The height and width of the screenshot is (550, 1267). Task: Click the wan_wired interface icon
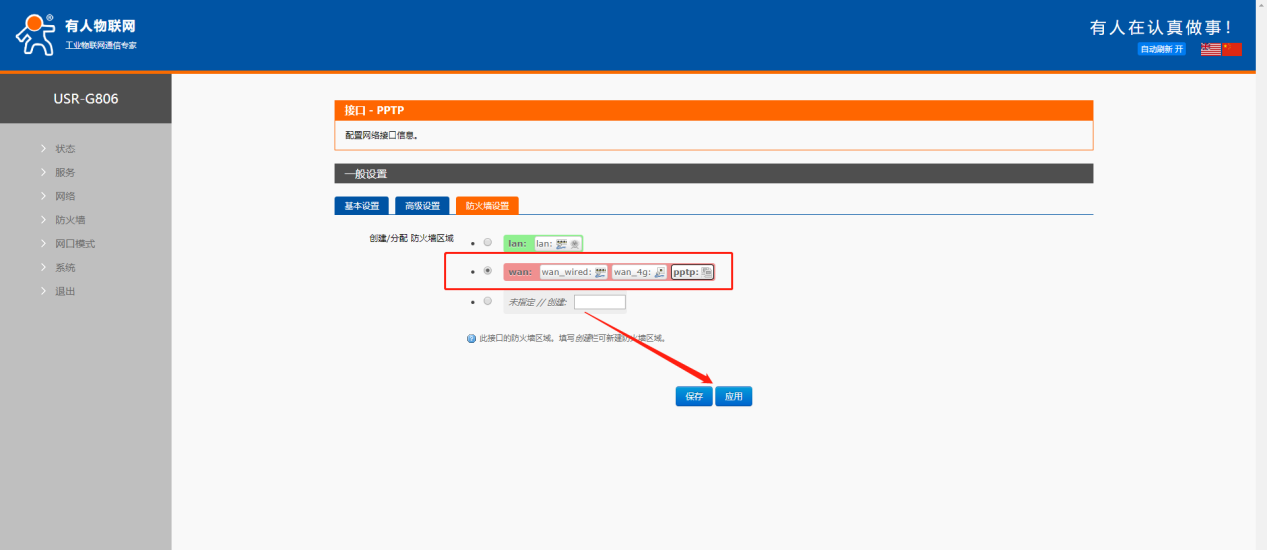(600, 272)
